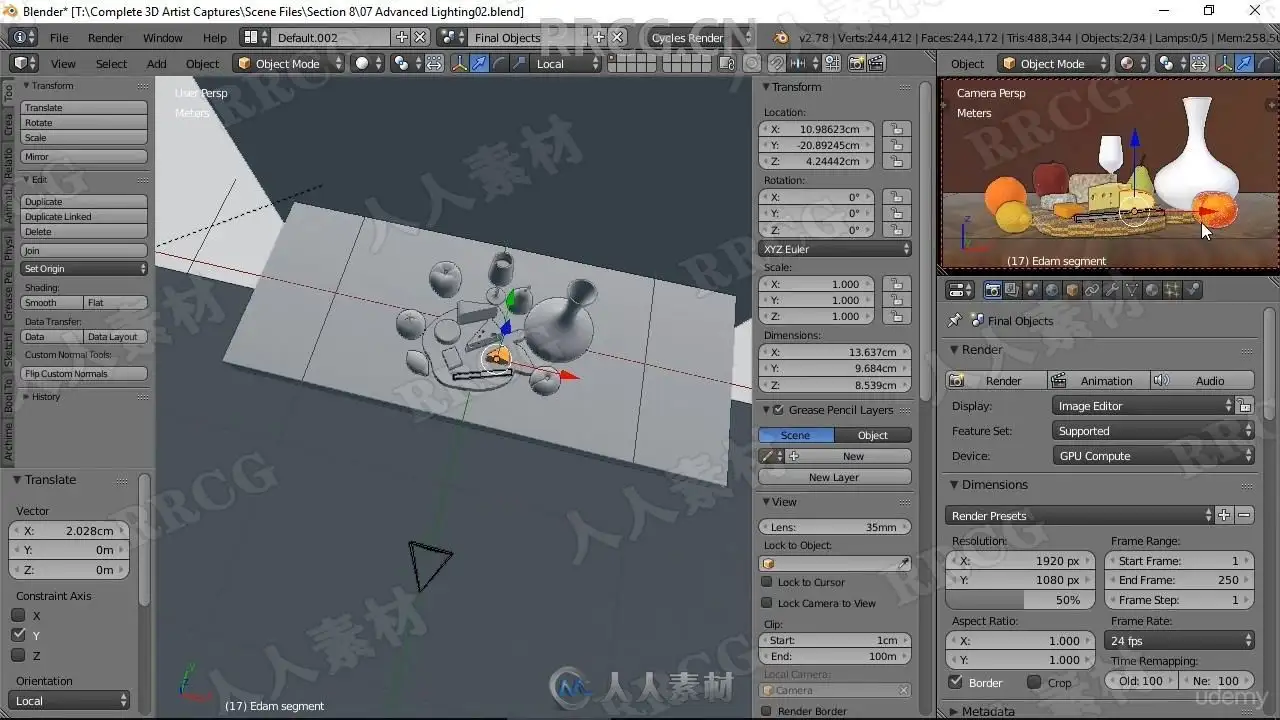This screenshot has width=1280, height=720.
Task: Click the scene browse icon beside Final Objects
Action: coord(452,37)
